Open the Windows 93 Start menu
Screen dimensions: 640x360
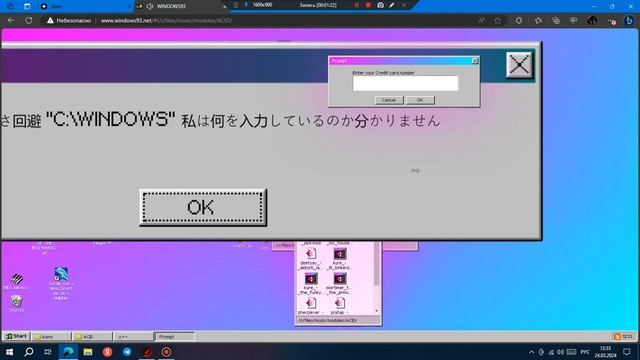(16, 336)
